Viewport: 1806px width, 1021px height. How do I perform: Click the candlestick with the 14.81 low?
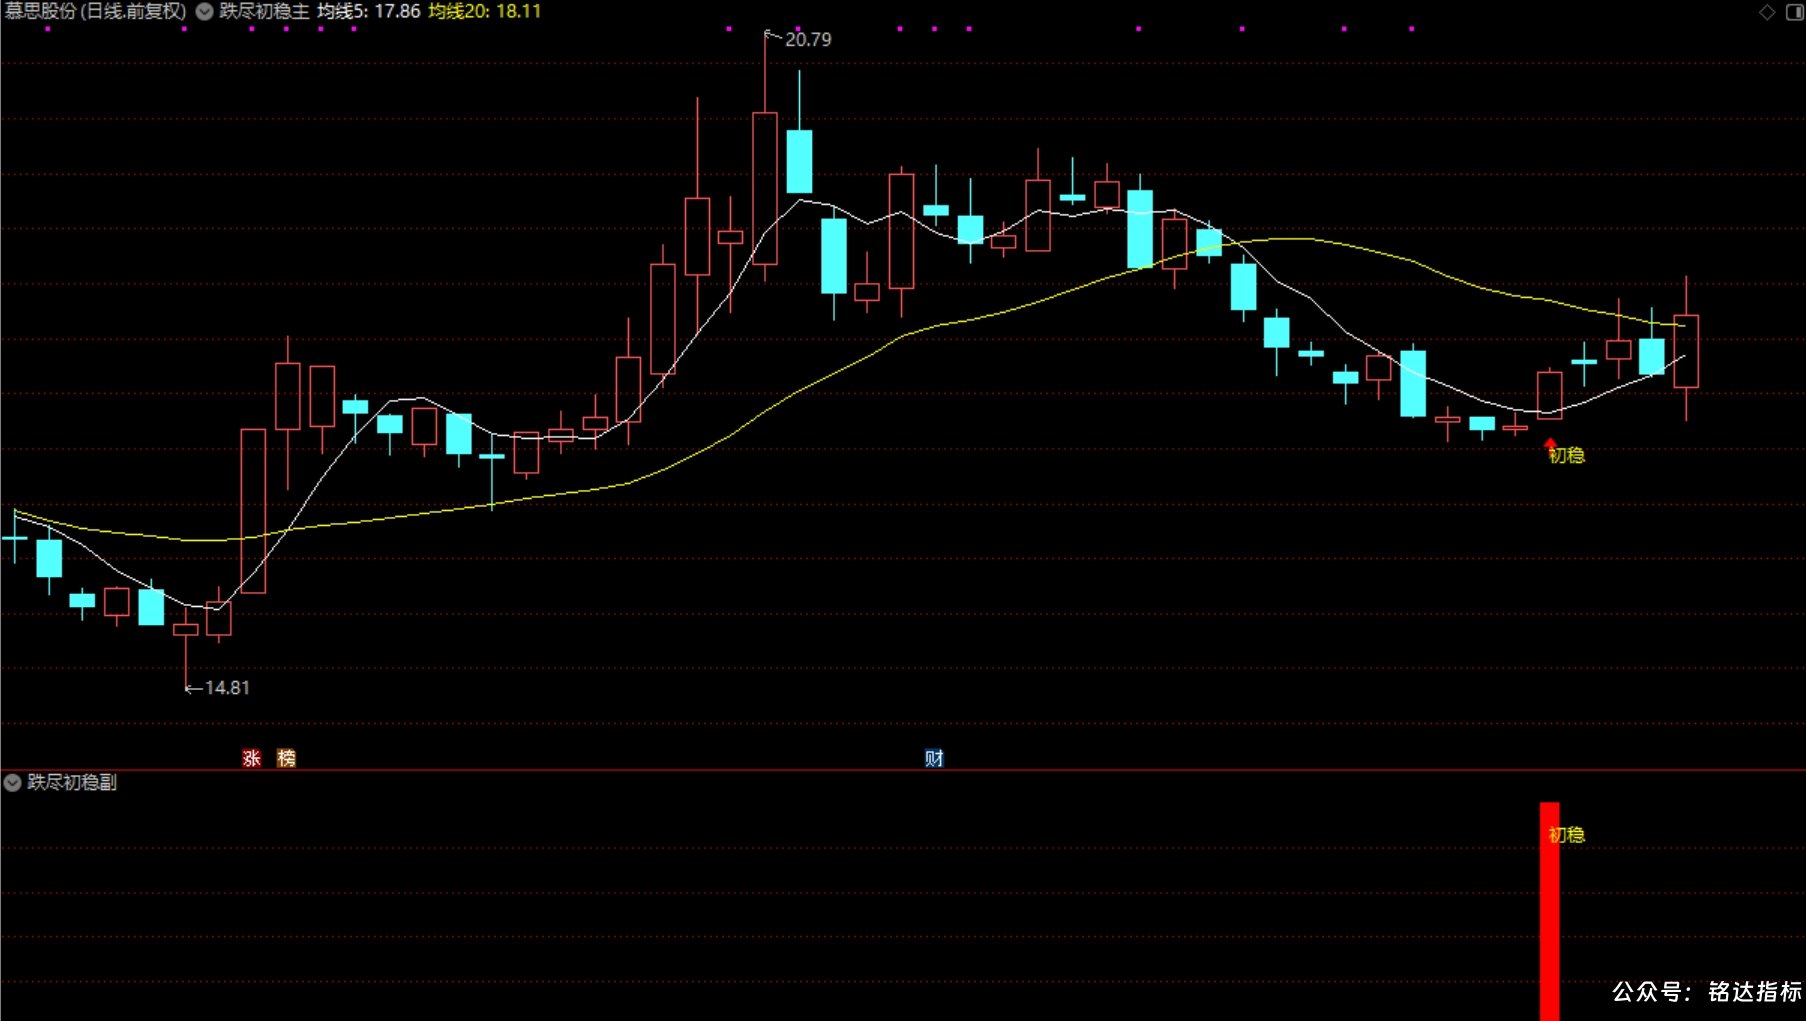[186, 629]
